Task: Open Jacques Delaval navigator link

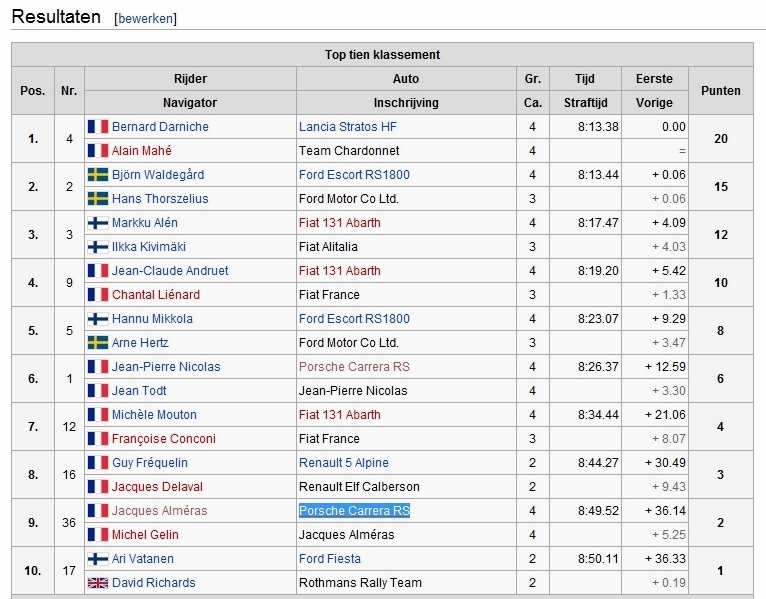Action: click(157, 486)
